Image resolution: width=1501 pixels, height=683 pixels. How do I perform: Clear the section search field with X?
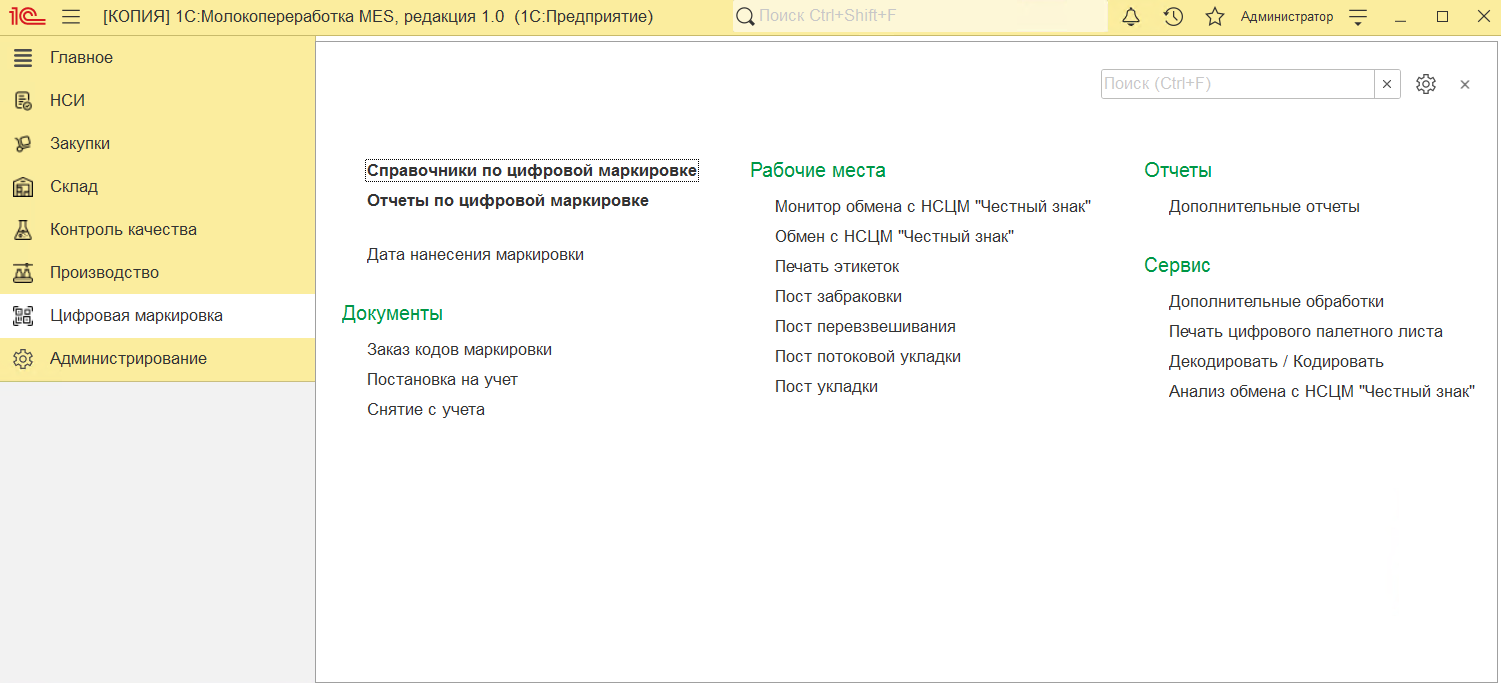tap(1387, 84)
